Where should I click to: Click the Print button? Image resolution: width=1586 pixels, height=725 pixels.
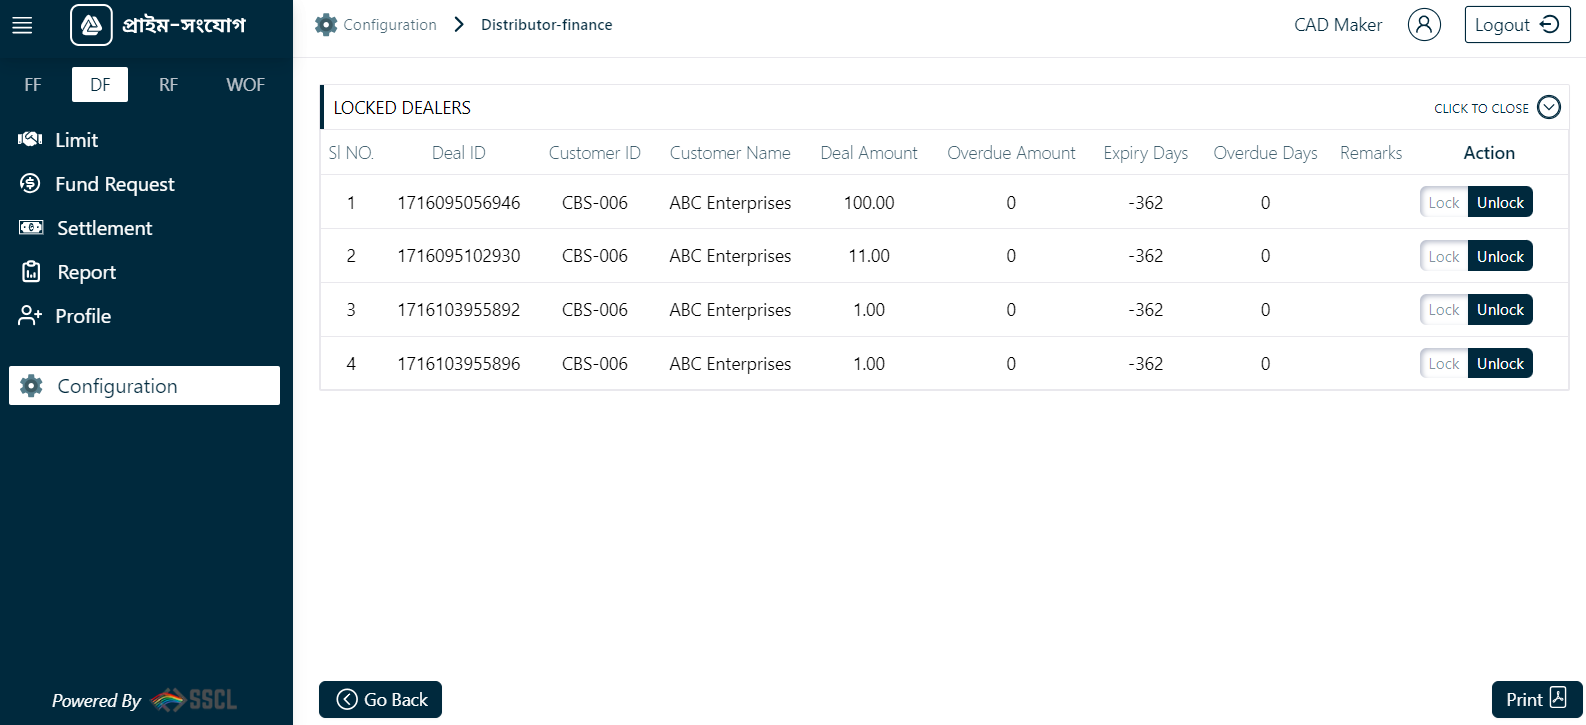pos(1537,700)
